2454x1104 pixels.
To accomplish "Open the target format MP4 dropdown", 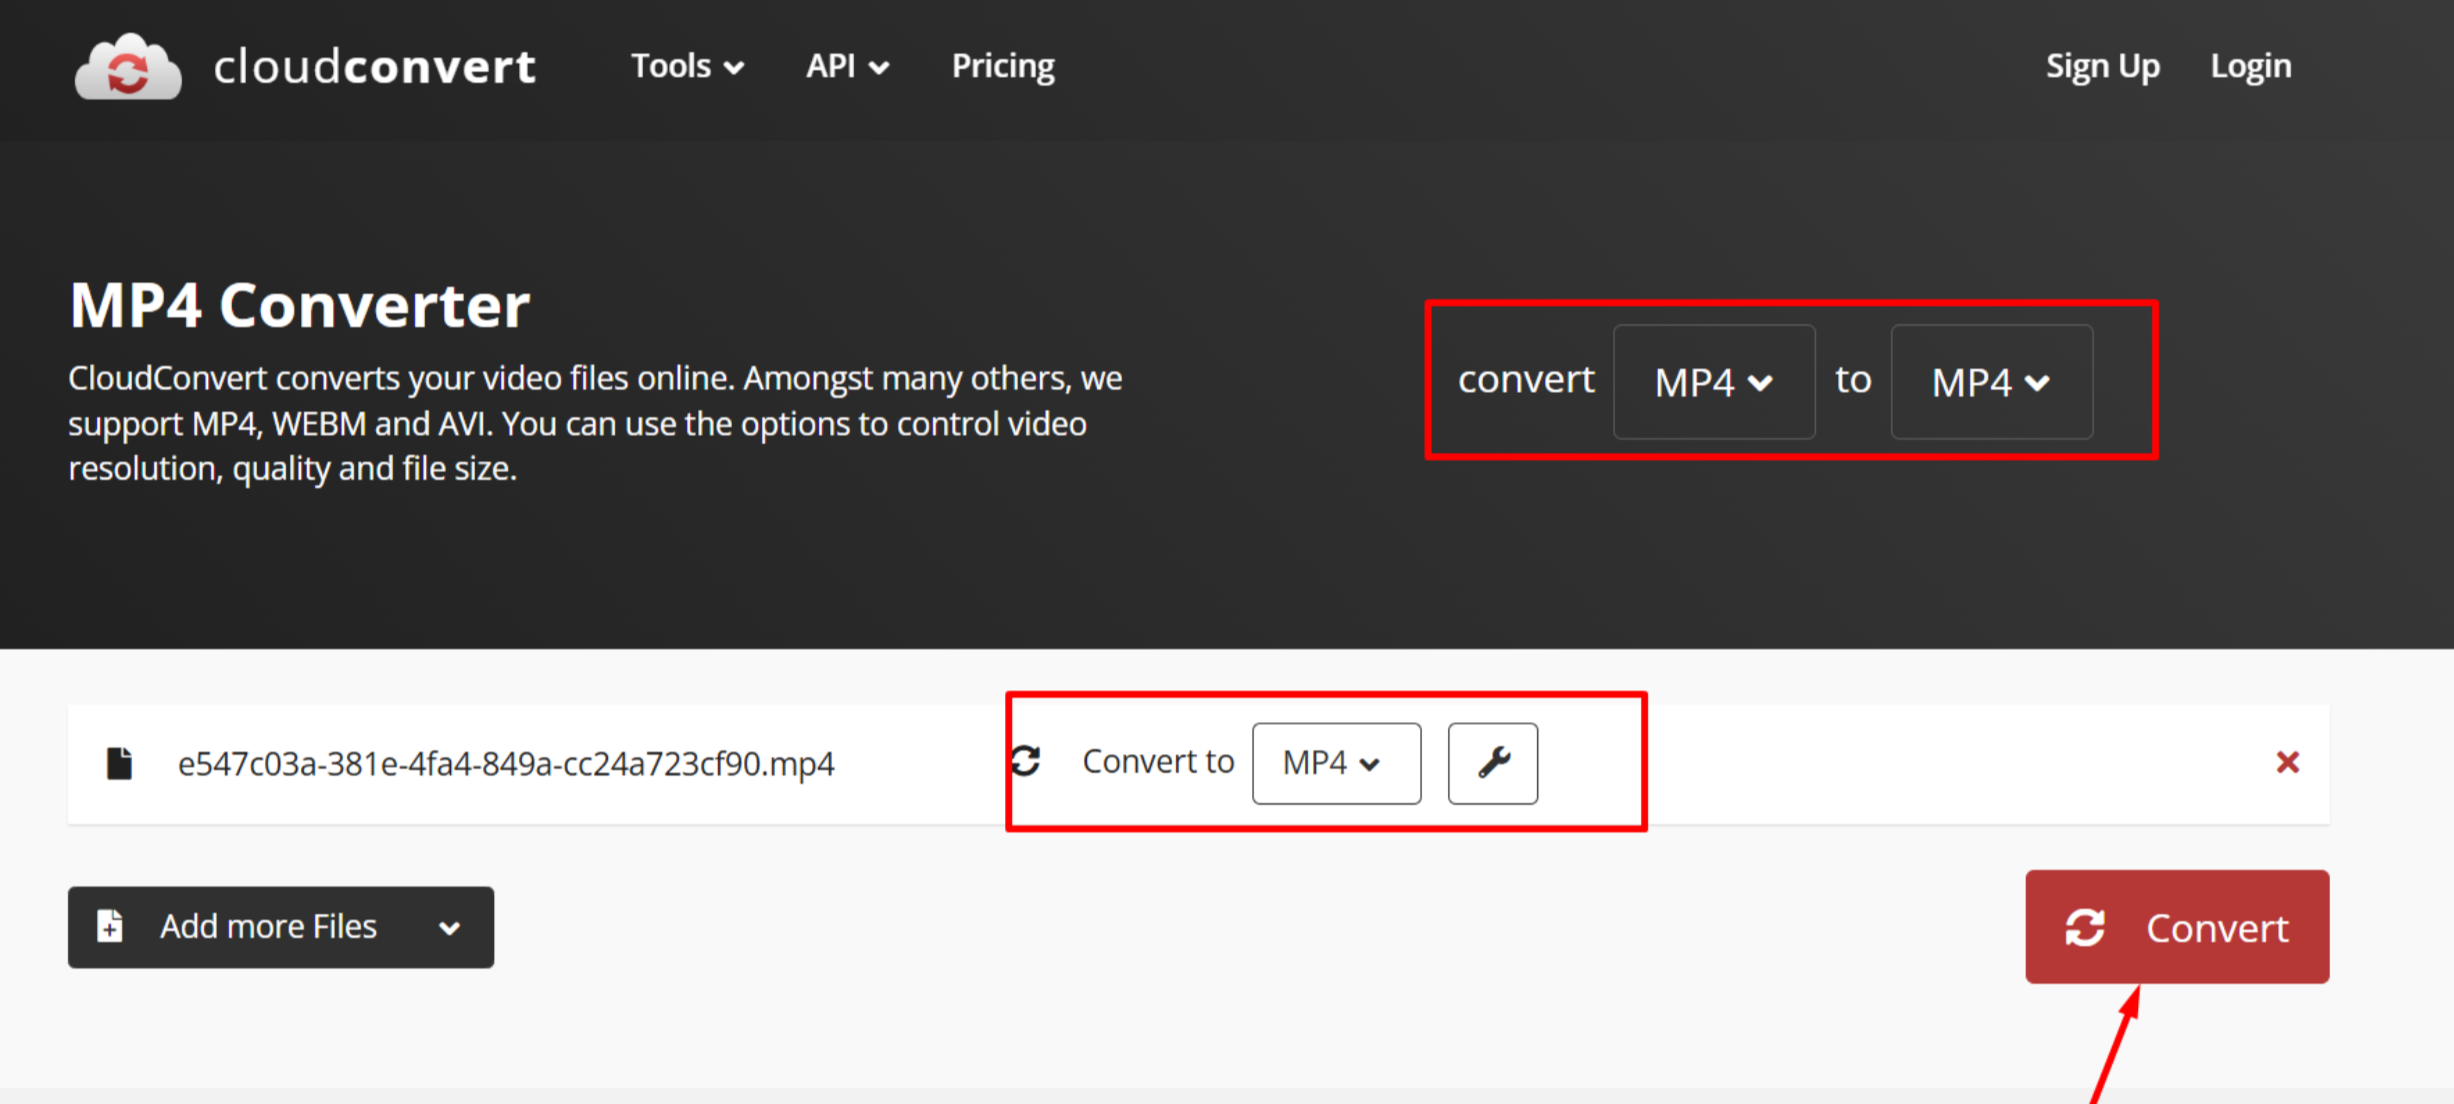I will coord(1991,382).
